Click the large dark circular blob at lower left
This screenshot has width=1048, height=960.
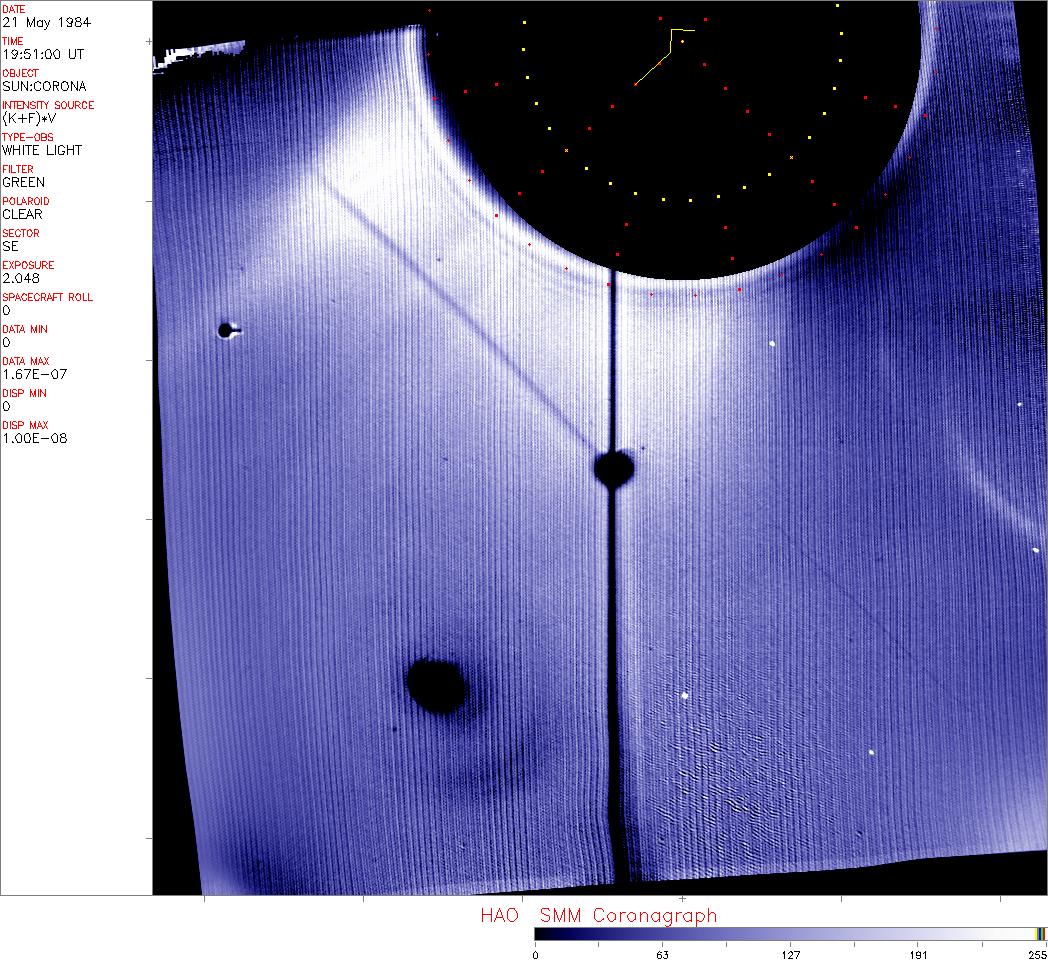tap(437, 685)
